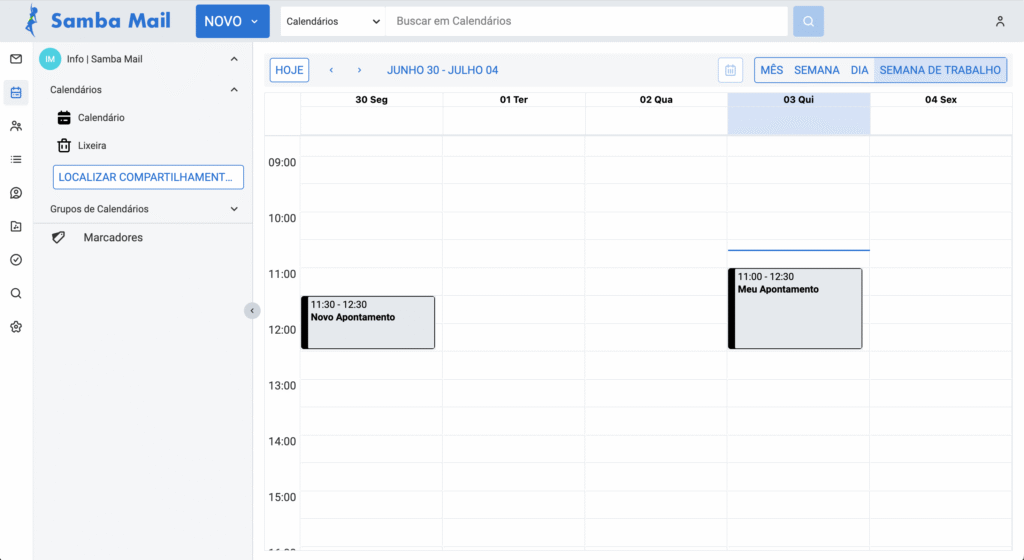Viewport: 1024px width, 560px height.
Task: Open the Contacts people icon in sidebar
Action: click(x=16, y=126)
